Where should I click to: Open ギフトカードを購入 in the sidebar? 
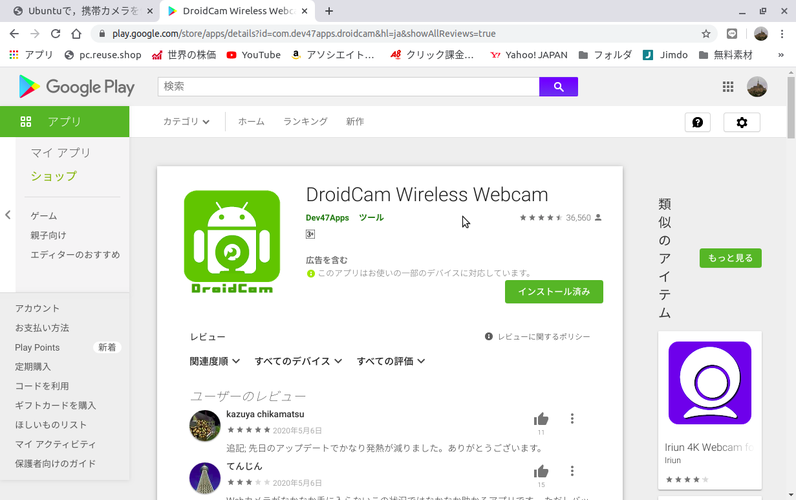[x=55, y=405]
